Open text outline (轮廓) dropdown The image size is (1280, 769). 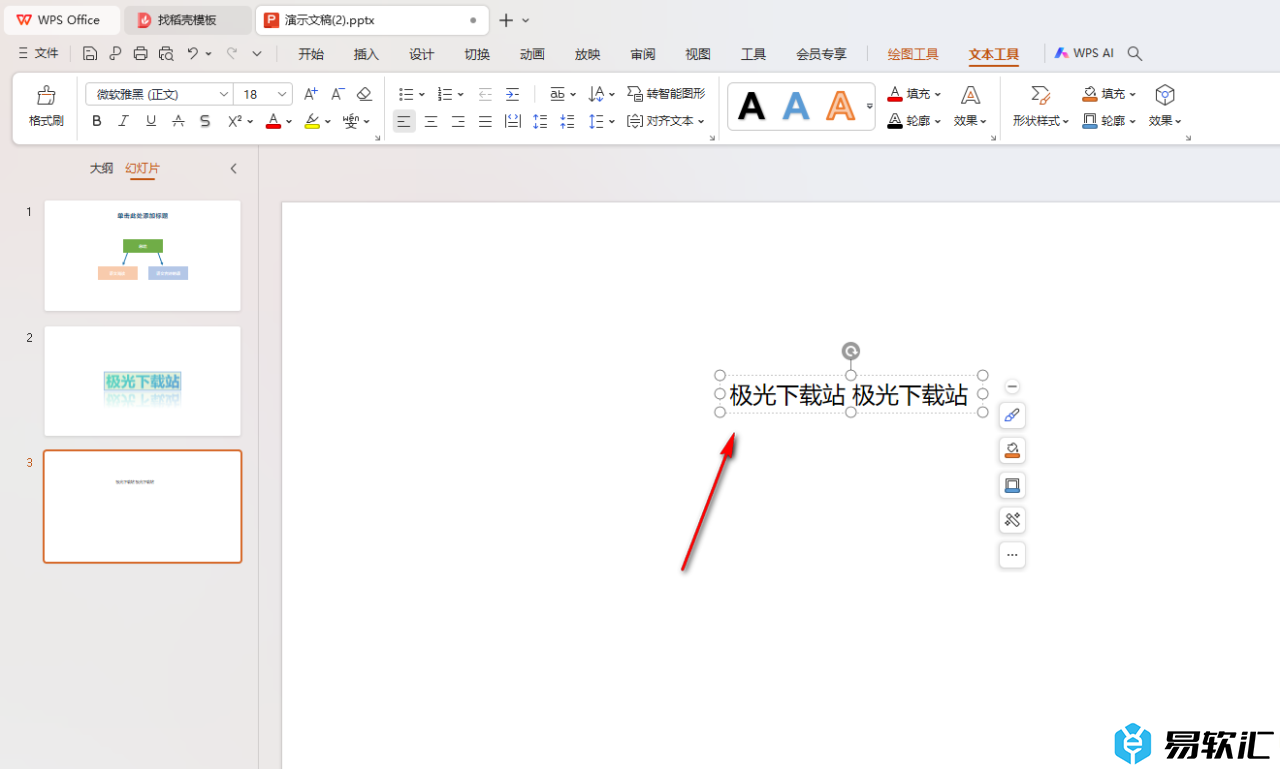915,121
